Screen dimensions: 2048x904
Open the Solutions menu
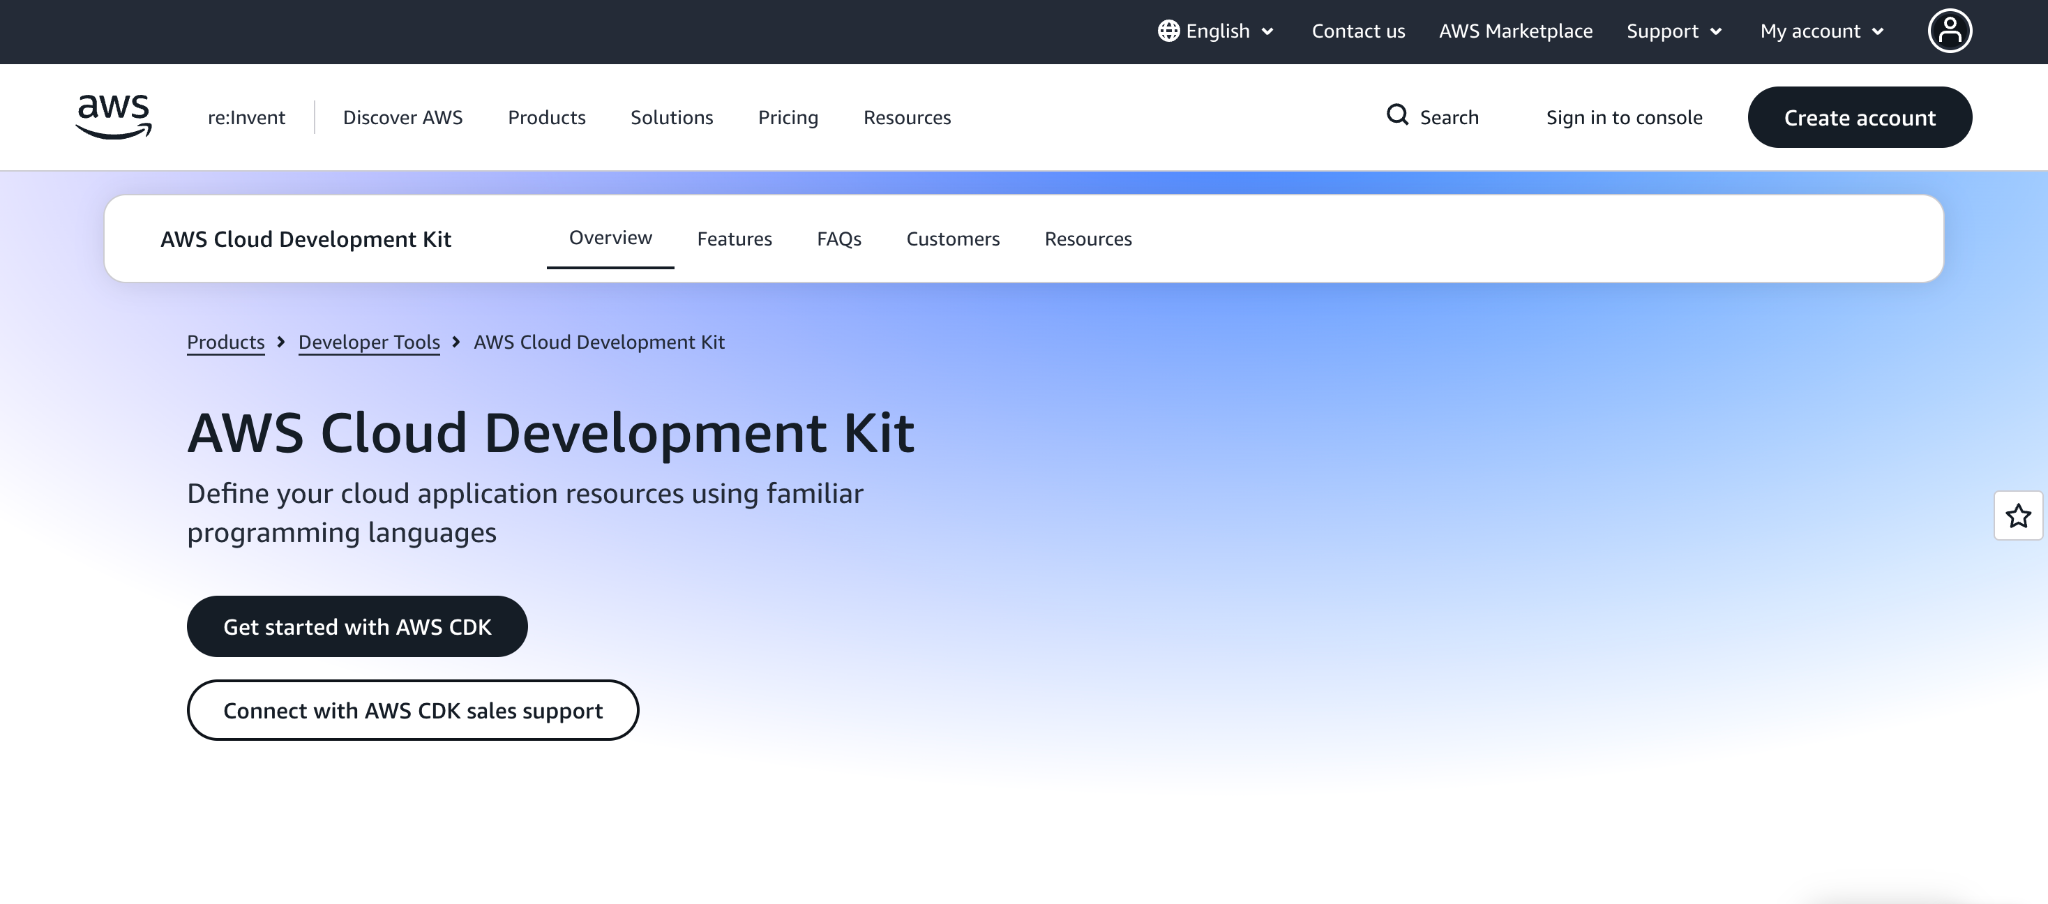[x=672, y=117]
